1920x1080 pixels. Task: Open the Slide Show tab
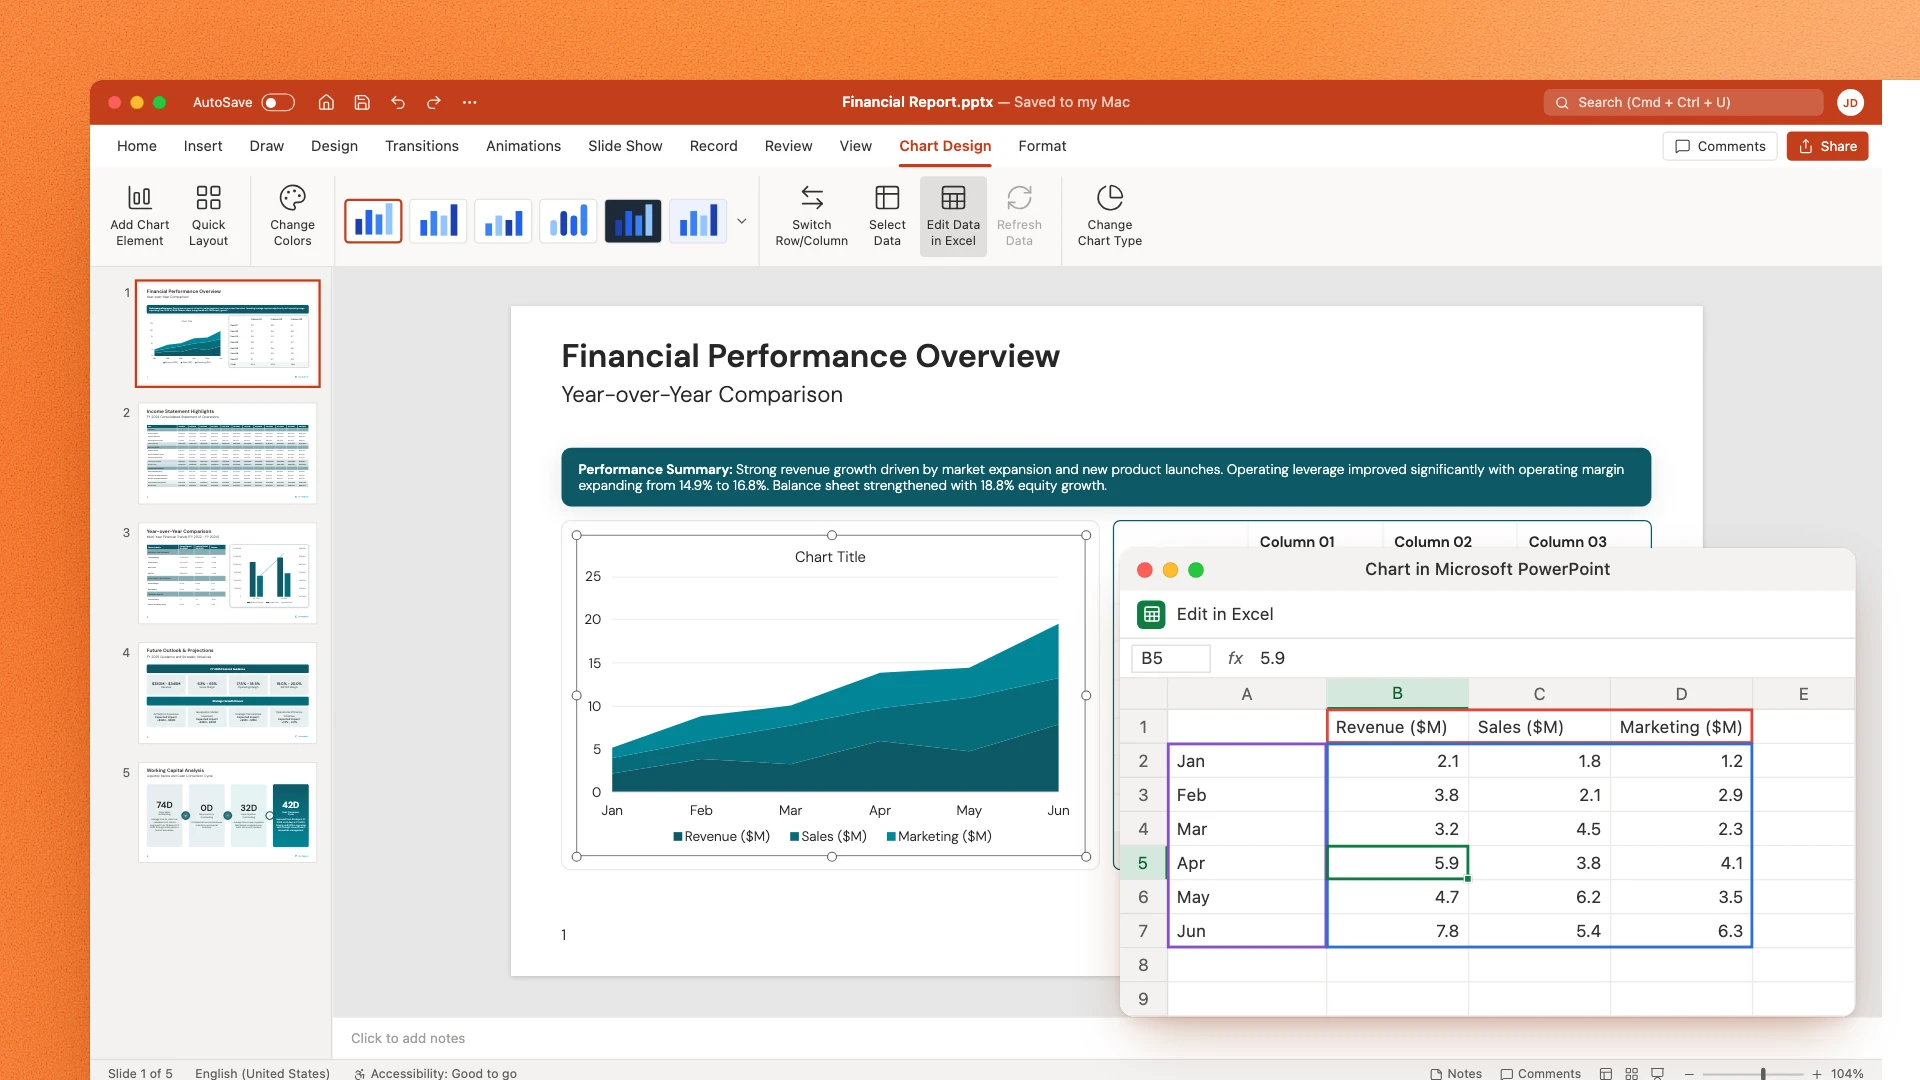pyautogui.click(x=625, y=146)
